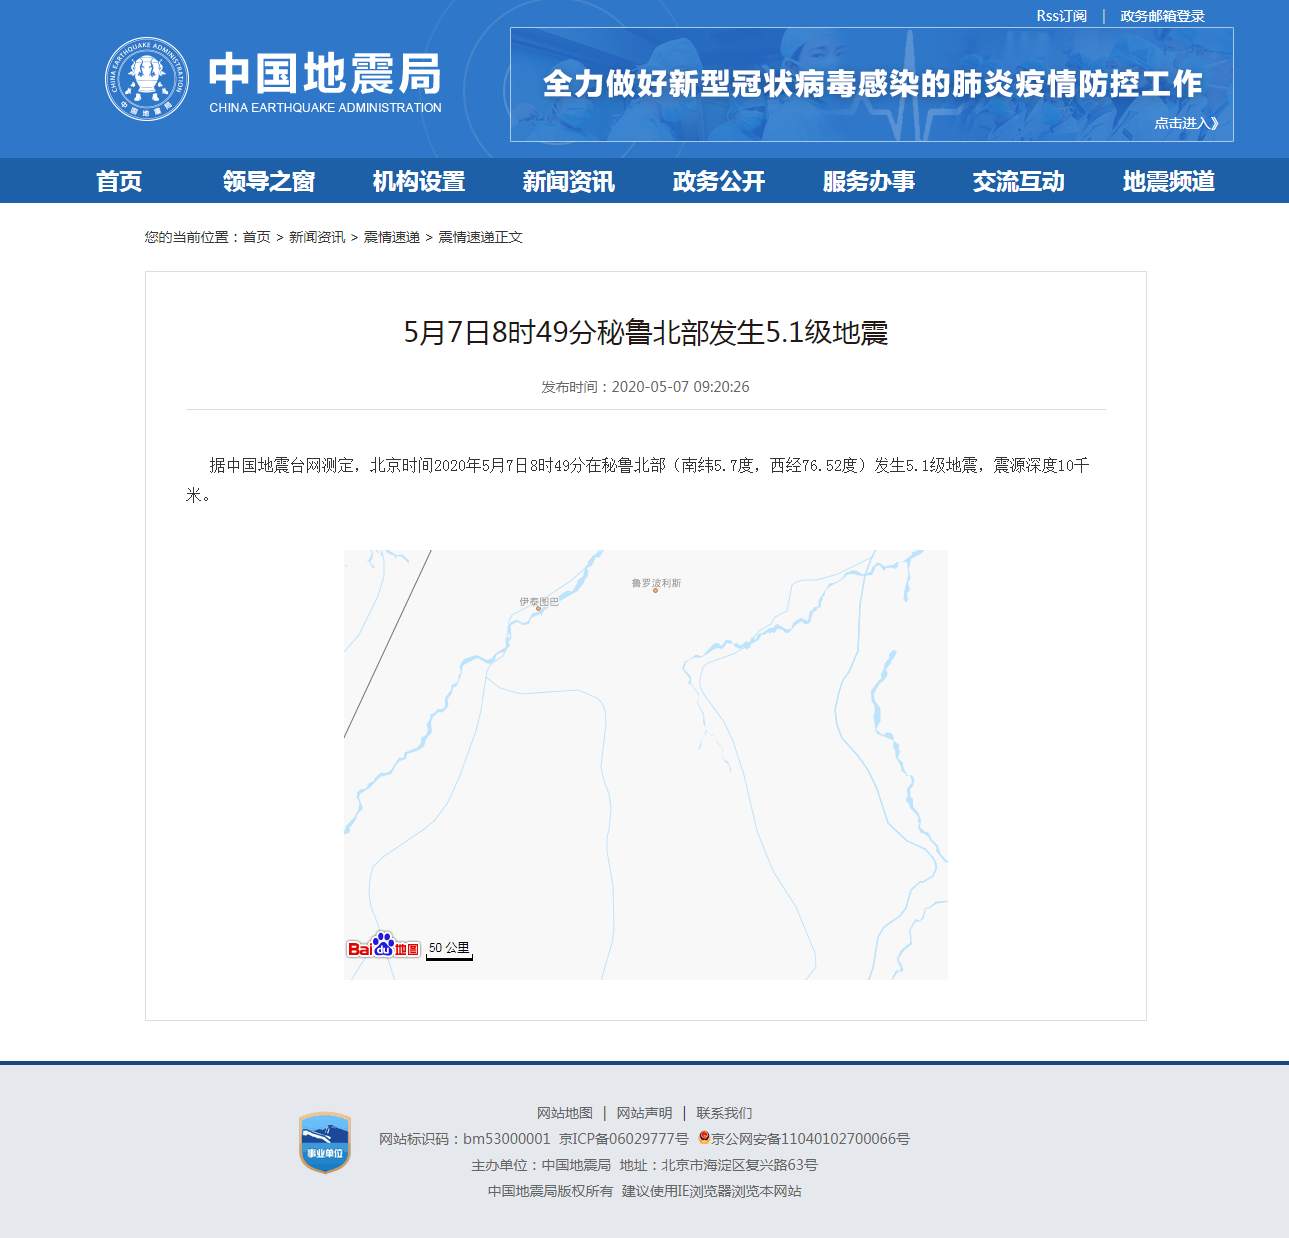Open the 首页 navigation menu
The height and width of the screenshot is (1238, 1289).
(120, 181)
